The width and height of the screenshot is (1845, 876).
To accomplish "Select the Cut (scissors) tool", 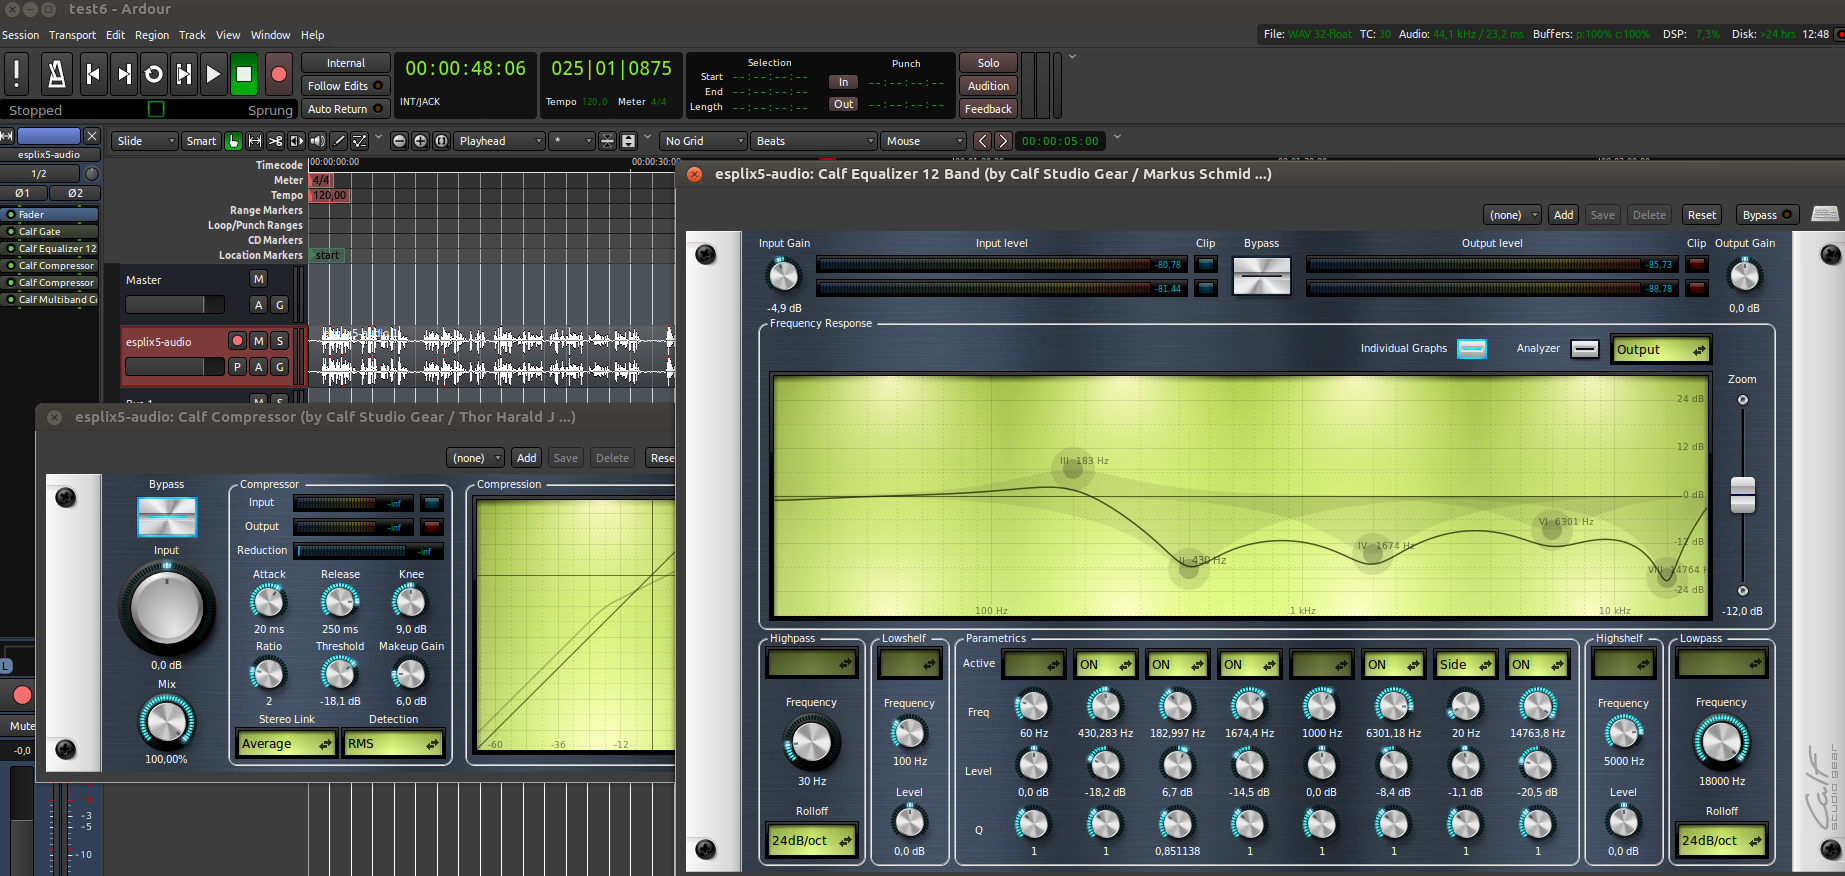I will tap(275, 141).
